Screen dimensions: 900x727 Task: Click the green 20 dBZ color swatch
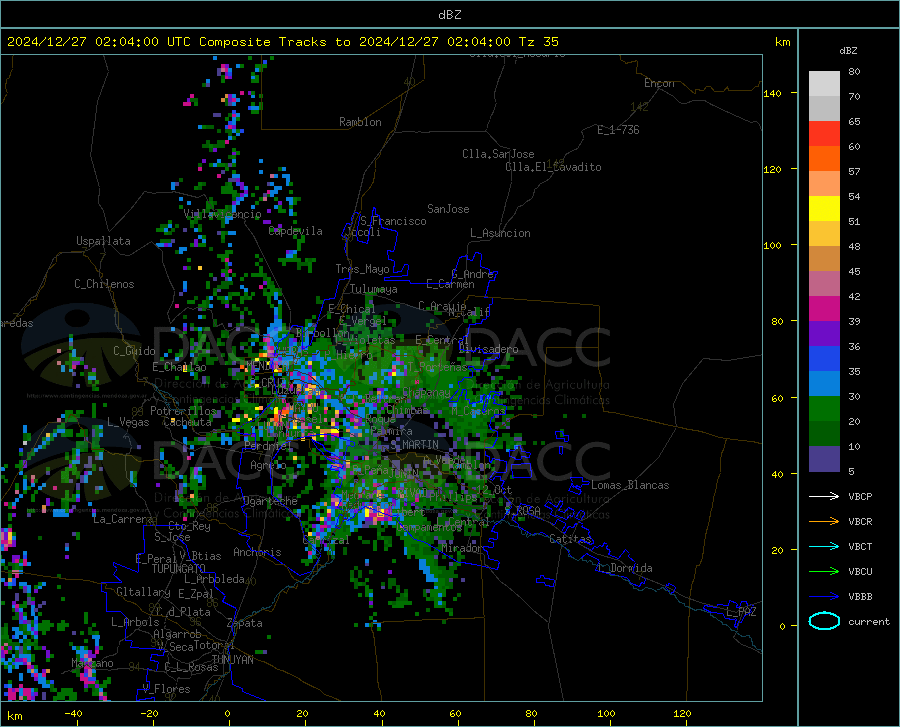click(x=824, y=409)
